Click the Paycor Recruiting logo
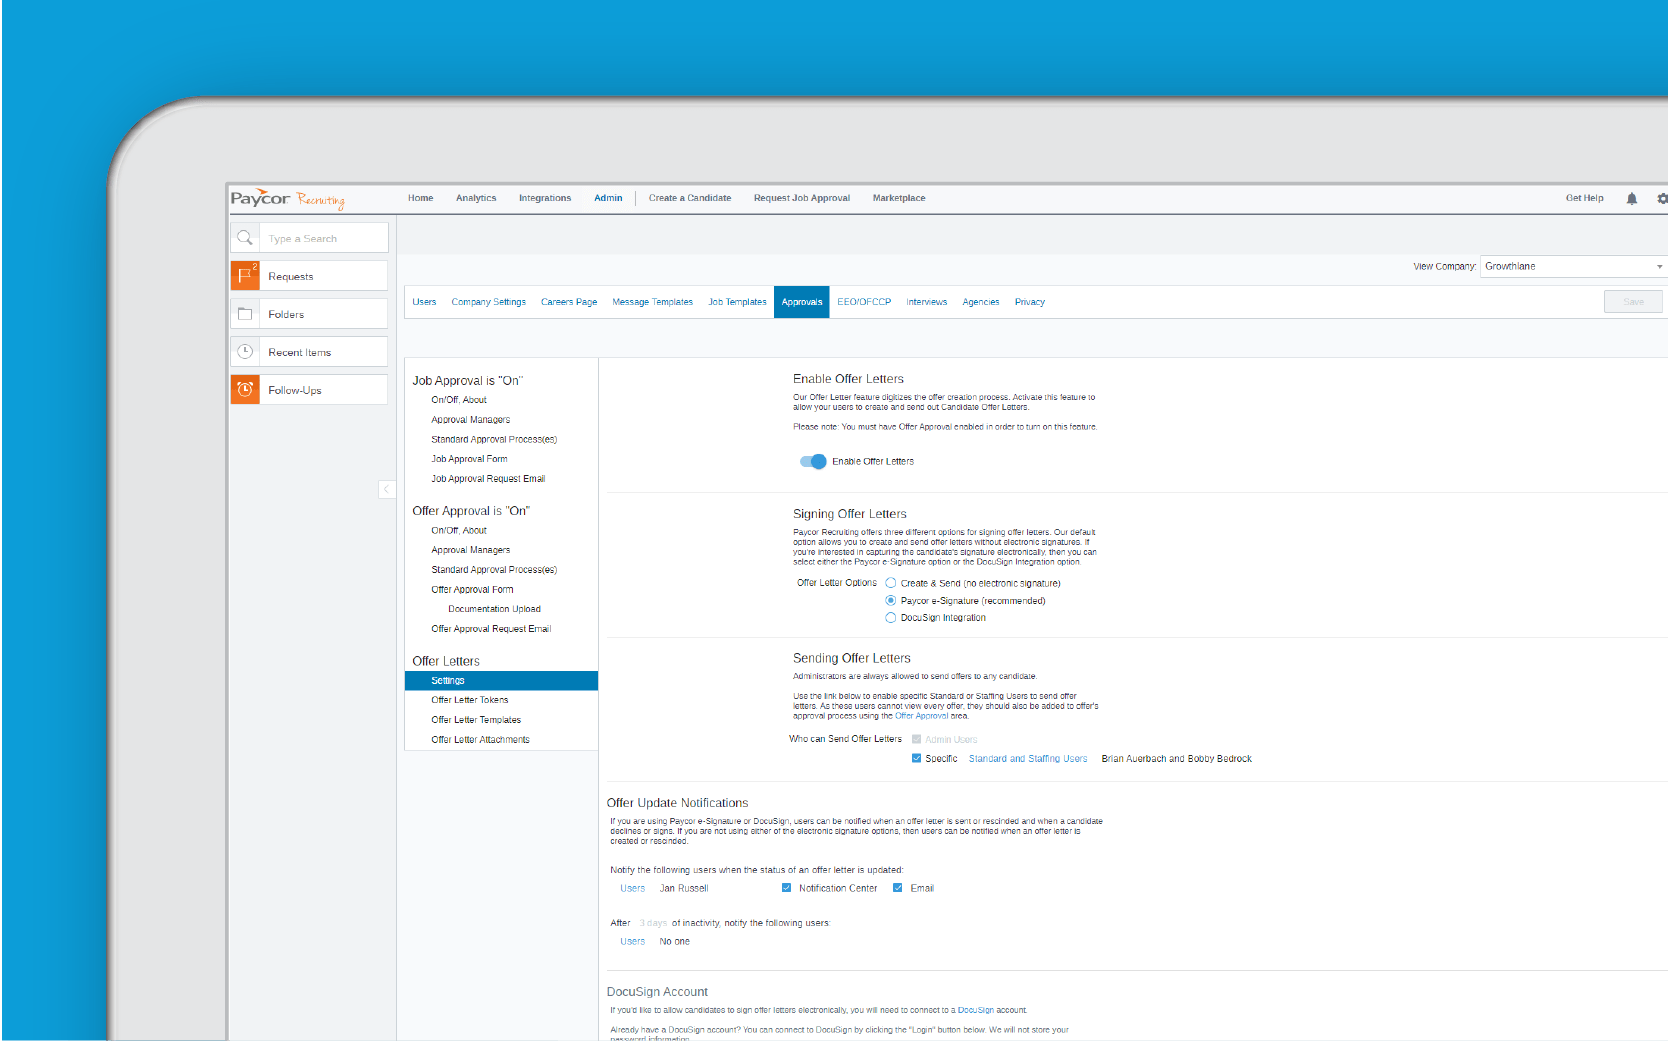This screenshot has height=1043, width=1668. coord(288,198)
